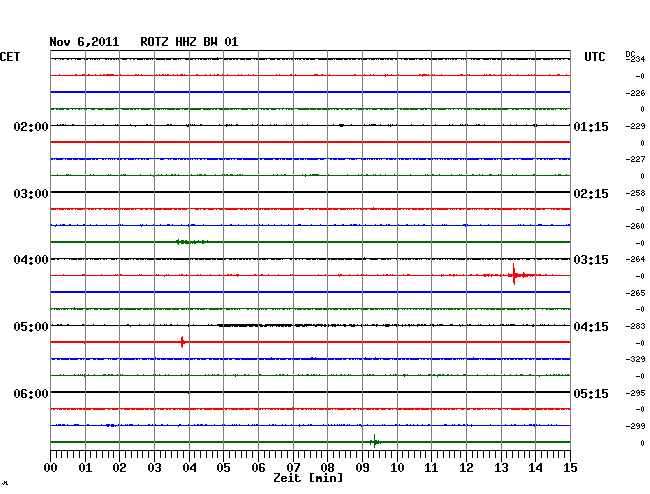Select the 06:00 CET time label

31,393
